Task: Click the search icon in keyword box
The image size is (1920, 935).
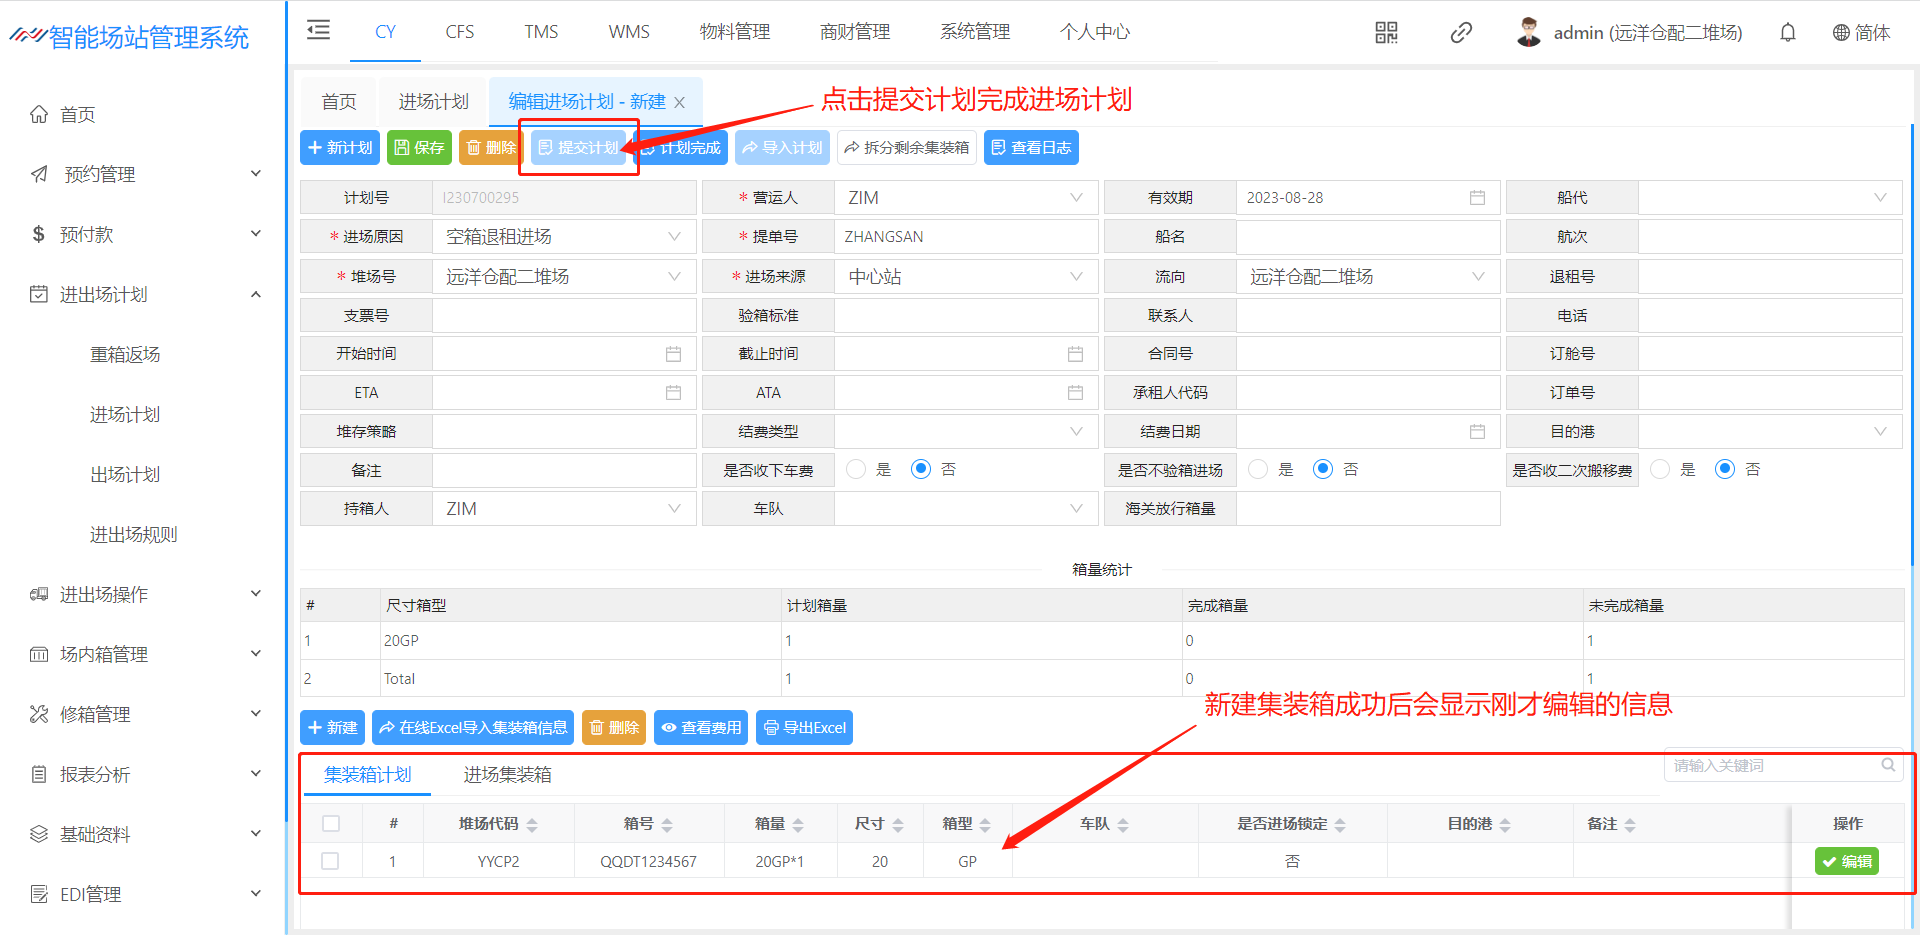Action: point(1888,765)
